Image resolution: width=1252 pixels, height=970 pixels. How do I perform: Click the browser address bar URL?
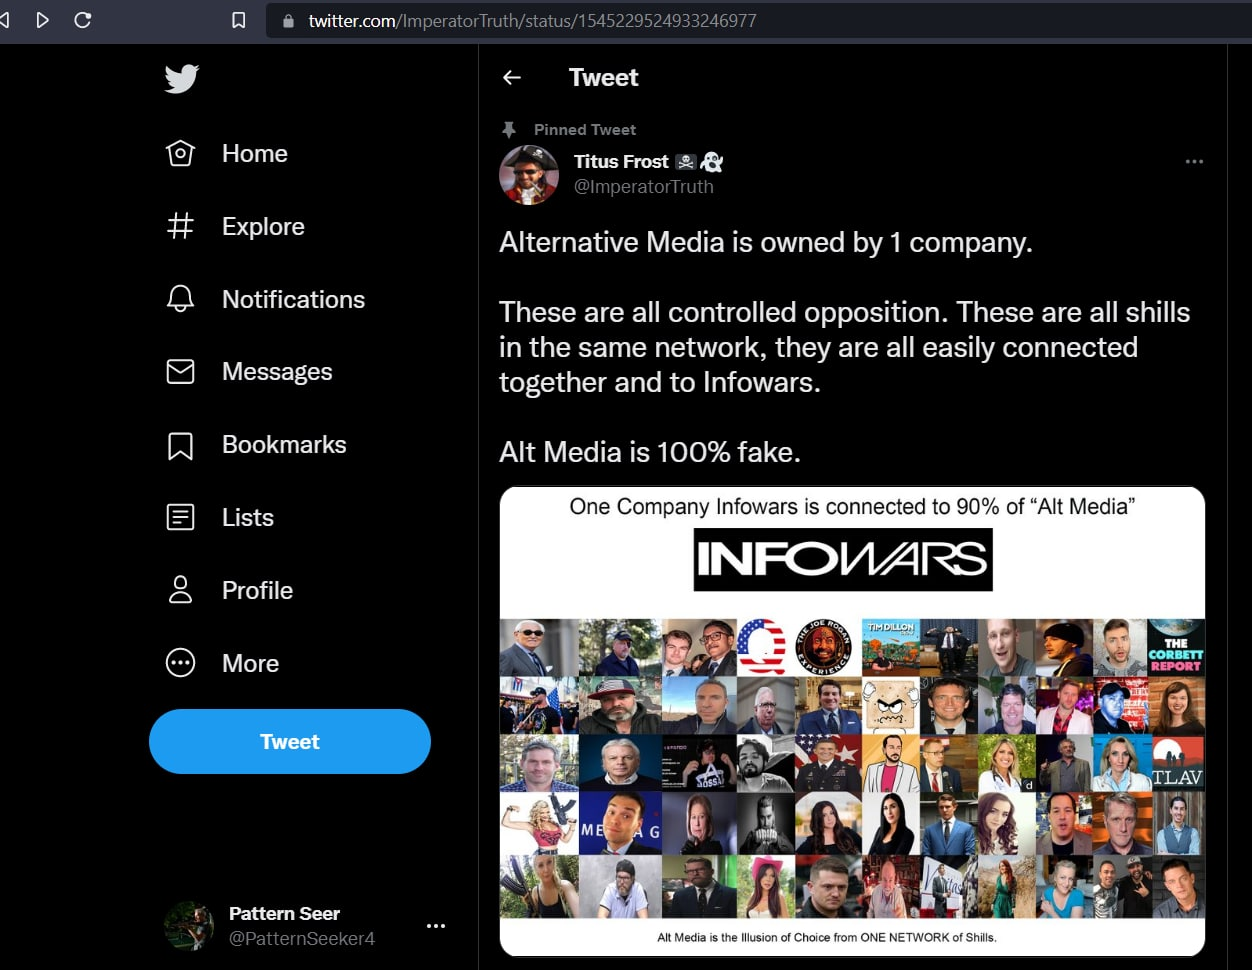tap(532, 21)
